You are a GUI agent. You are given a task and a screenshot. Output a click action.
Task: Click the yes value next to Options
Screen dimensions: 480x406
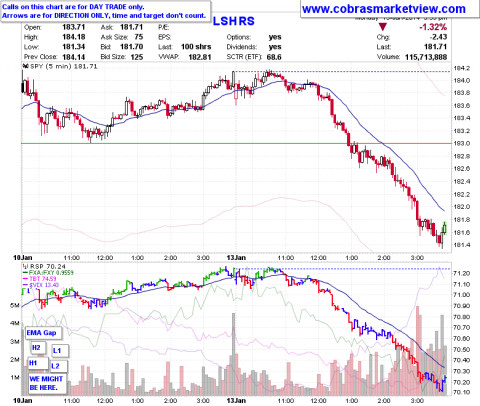tap(275, 37)
